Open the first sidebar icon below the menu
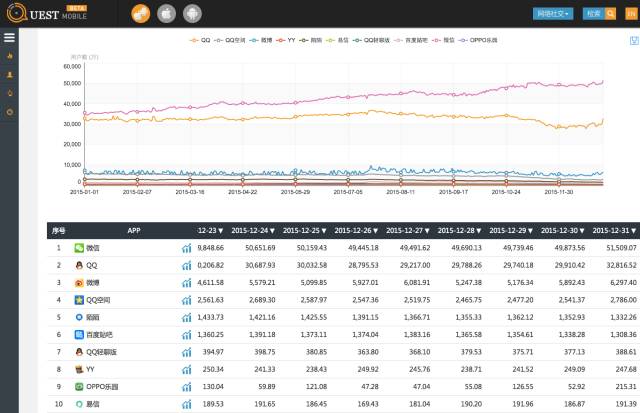The width and height of the screenshot is (640, 413). (x=10, y=56)
